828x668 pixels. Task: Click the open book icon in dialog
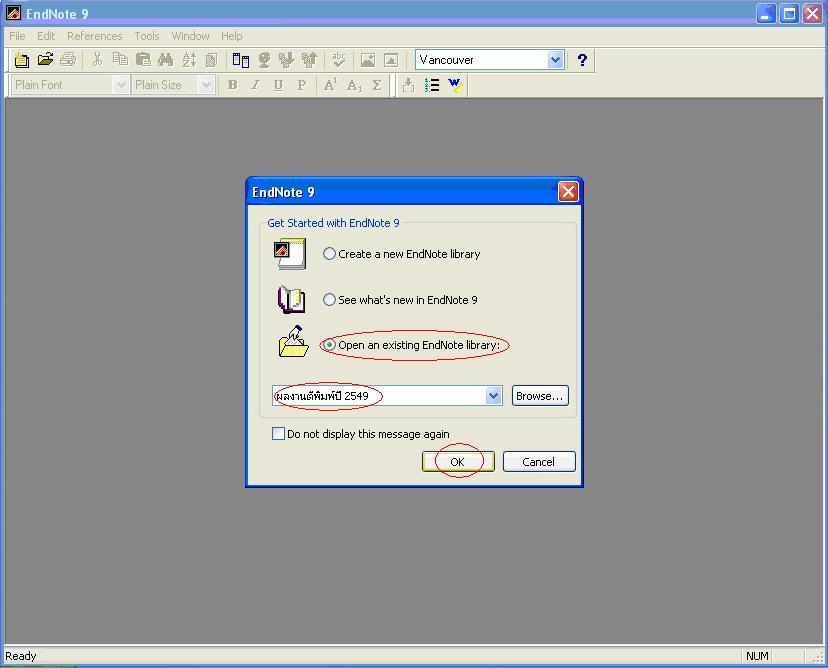[291, 299]
